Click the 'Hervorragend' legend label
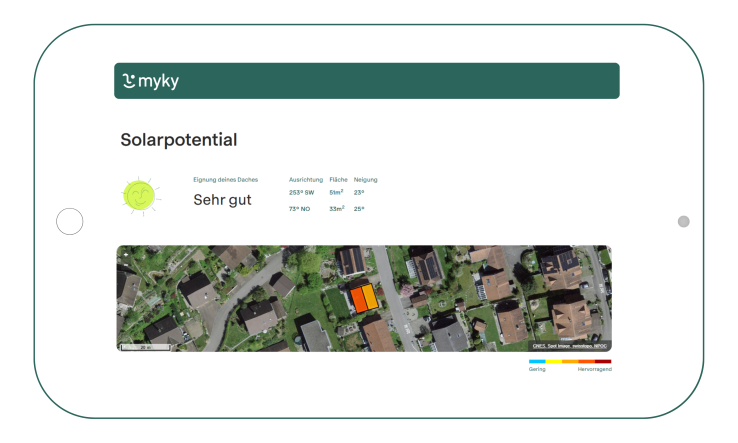Image resolution: width=738 pixels, height=443 pixels. [x=595, y=369]
